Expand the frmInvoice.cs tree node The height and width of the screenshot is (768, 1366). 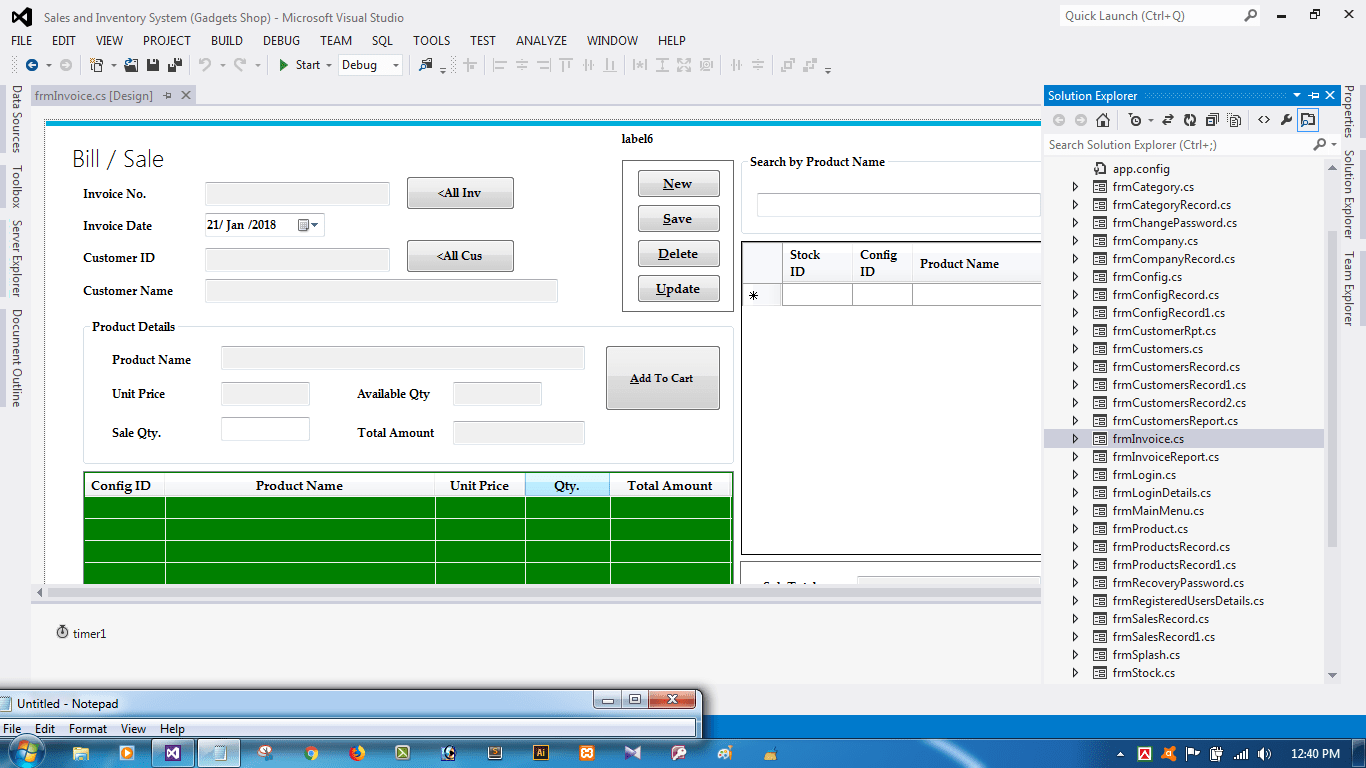point(1075,439)
